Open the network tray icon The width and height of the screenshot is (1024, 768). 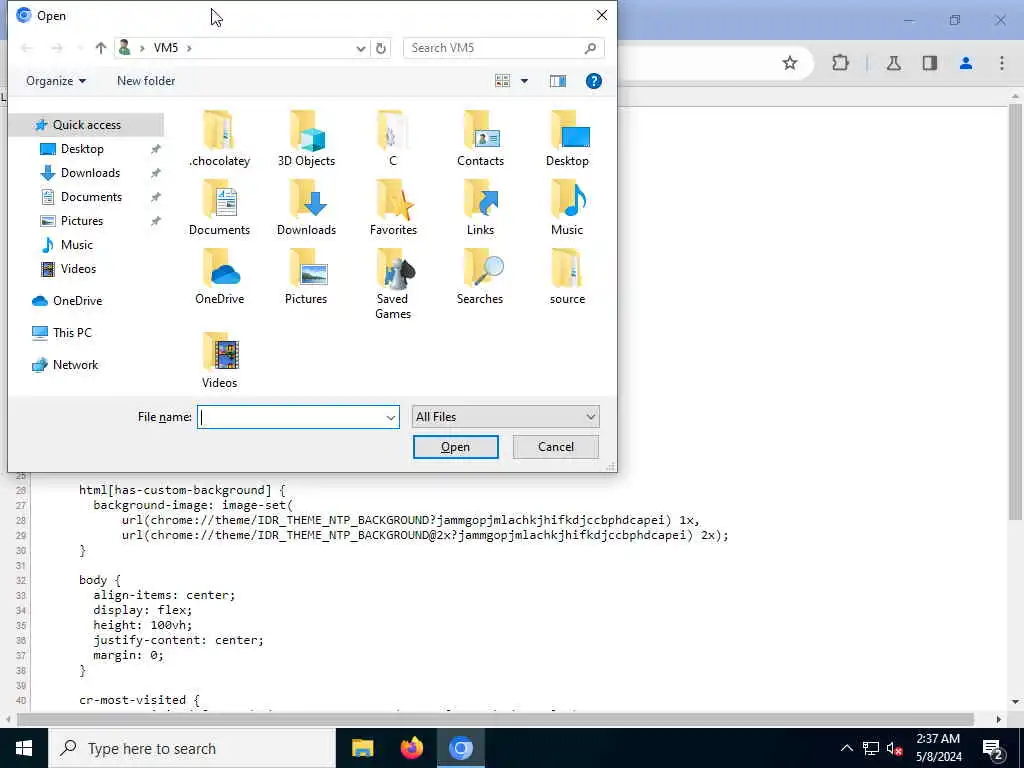871,748
